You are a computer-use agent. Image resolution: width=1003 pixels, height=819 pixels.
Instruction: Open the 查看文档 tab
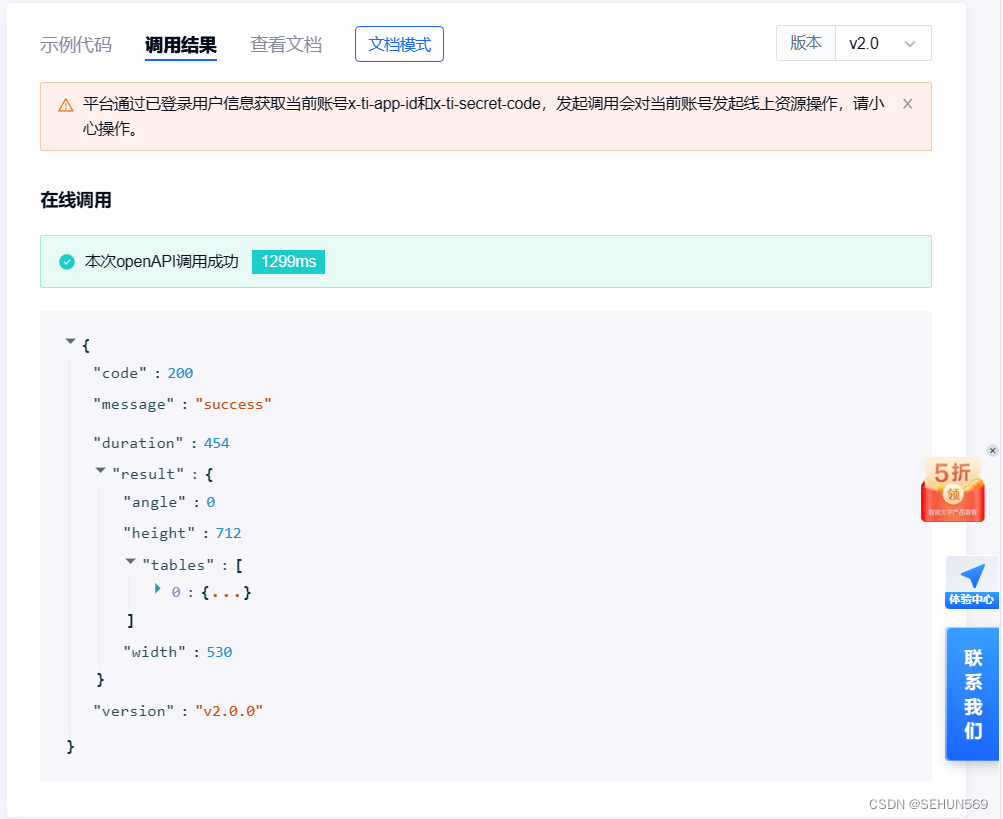[x=286, y=44]
